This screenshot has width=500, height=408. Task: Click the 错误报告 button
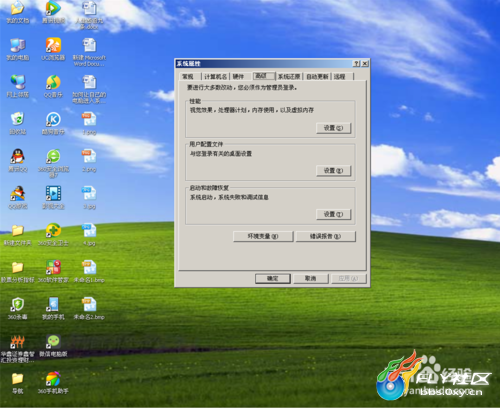click(325, 236)
